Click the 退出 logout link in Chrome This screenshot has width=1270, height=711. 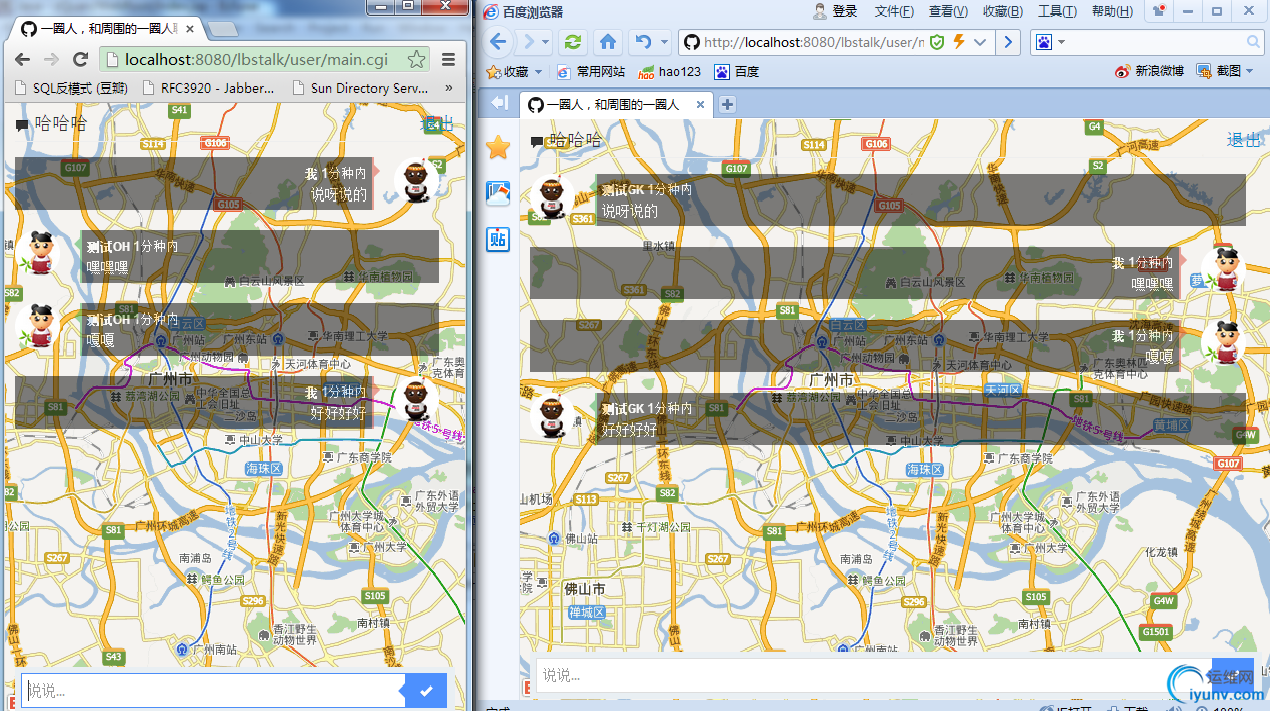click(x=437, y=124)
